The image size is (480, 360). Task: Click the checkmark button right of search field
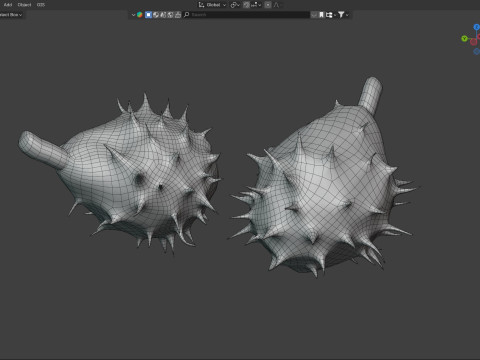tap(314, 15)
